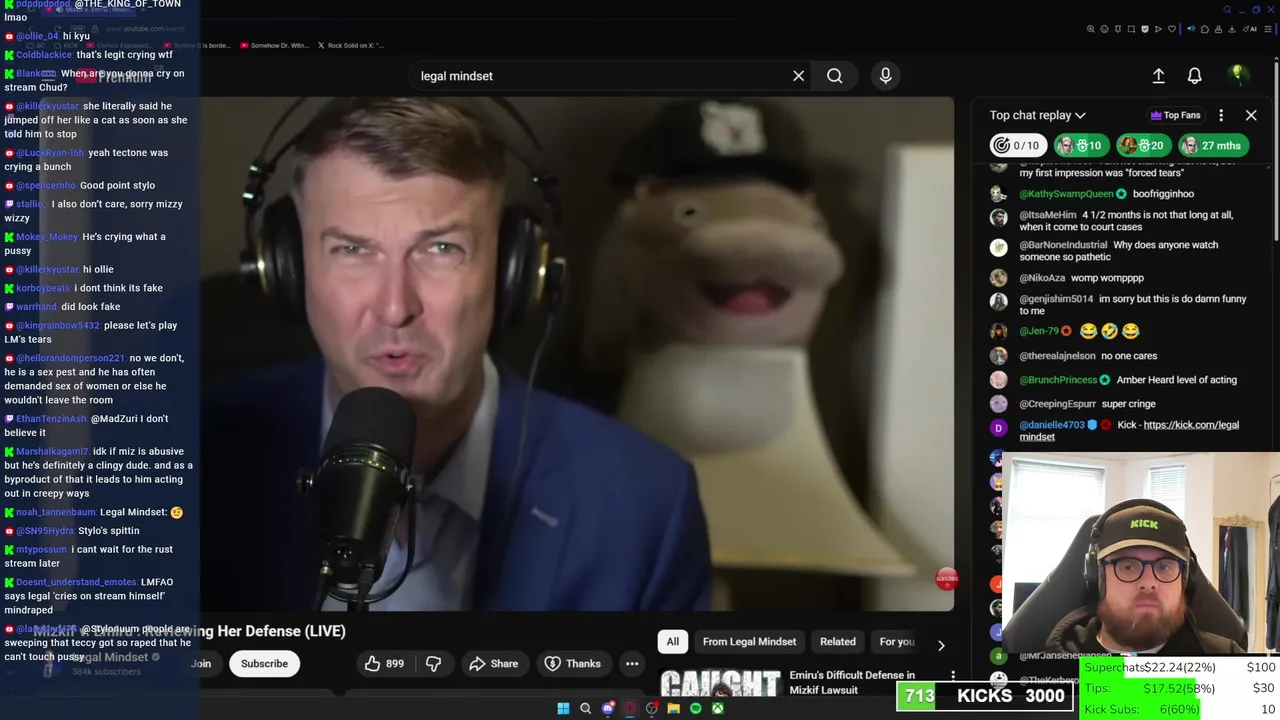Open the YouTube notifications bell
Viewport: 1280px width, 720px height.
click(x=1194, y=76)
